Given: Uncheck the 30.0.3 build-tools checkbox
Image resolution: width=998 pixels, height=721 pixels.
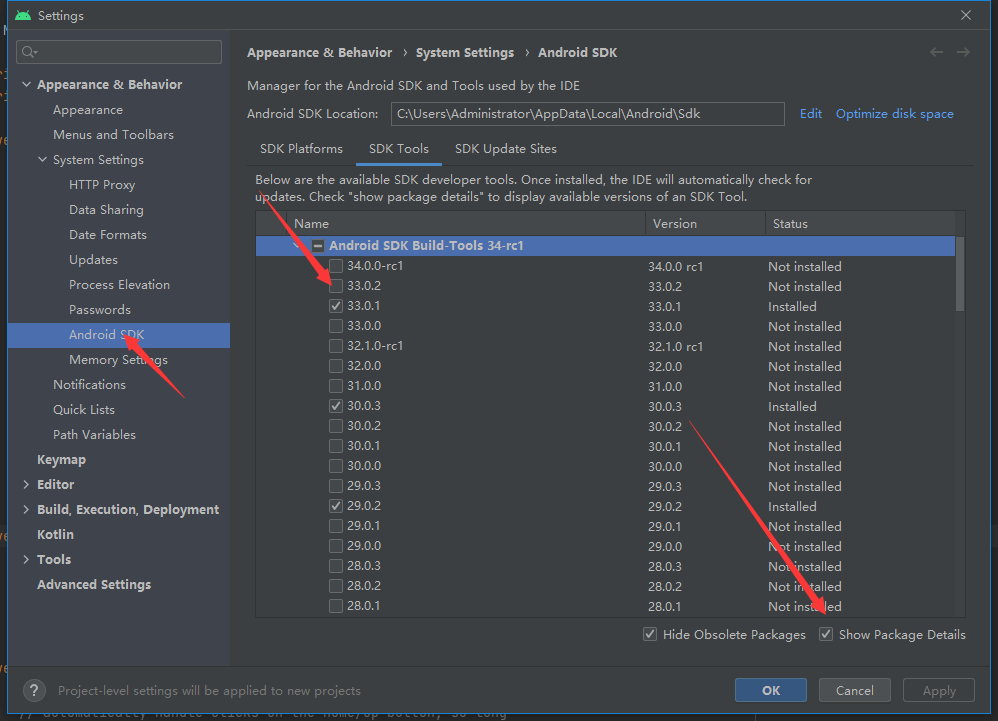Looking at the screenshot, I should [x=336, y=406].
